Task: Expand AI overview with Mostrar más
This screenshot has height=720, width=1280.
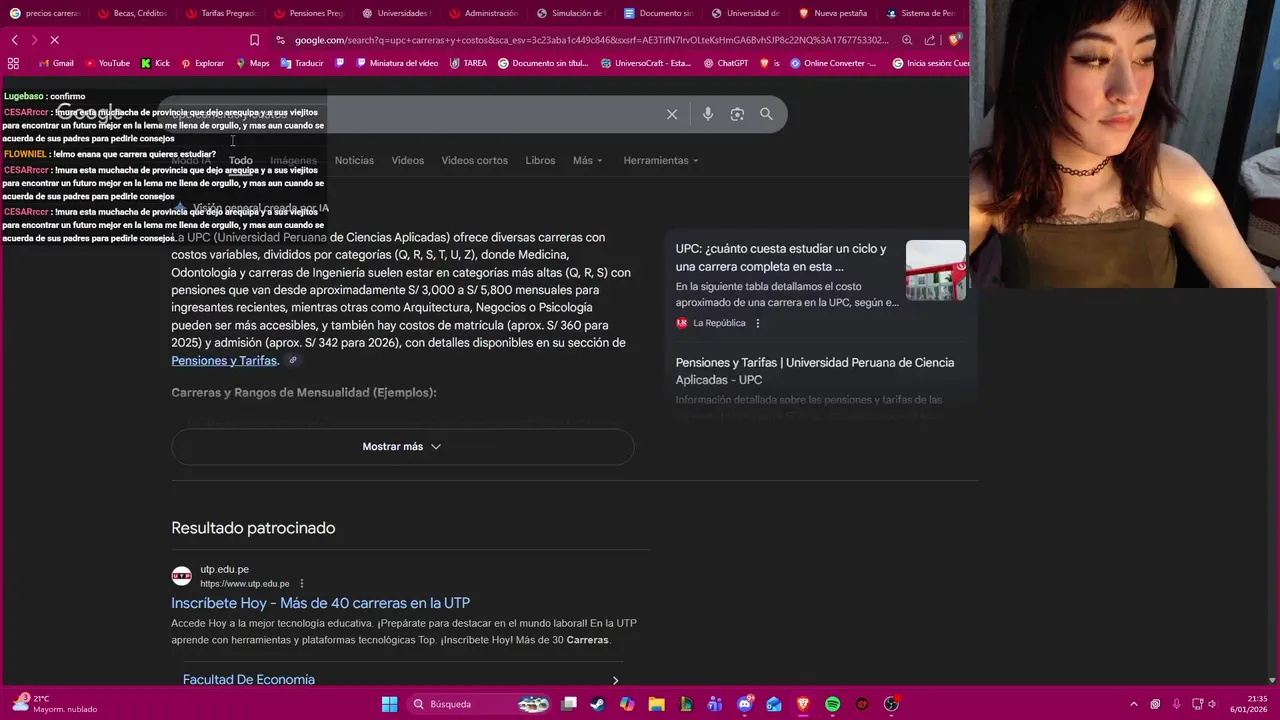Action: tap(402, 447)
